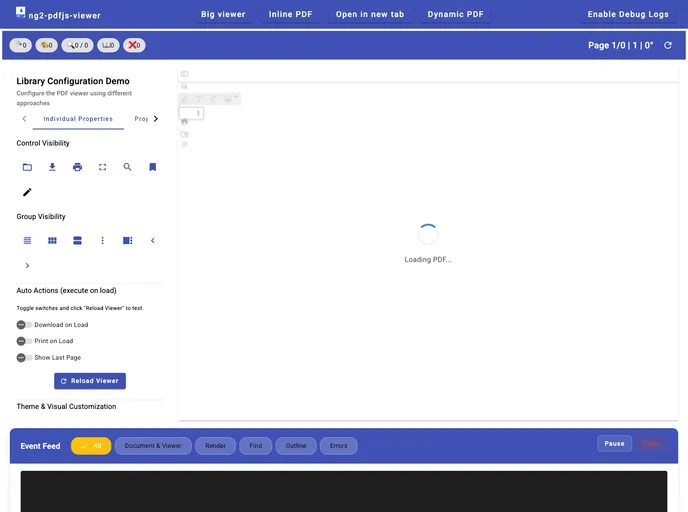Click the Page 1/0 | 1 | 0° status text
Image resolution: width=688 pixels, height=512 pixels.
(620, 45)
